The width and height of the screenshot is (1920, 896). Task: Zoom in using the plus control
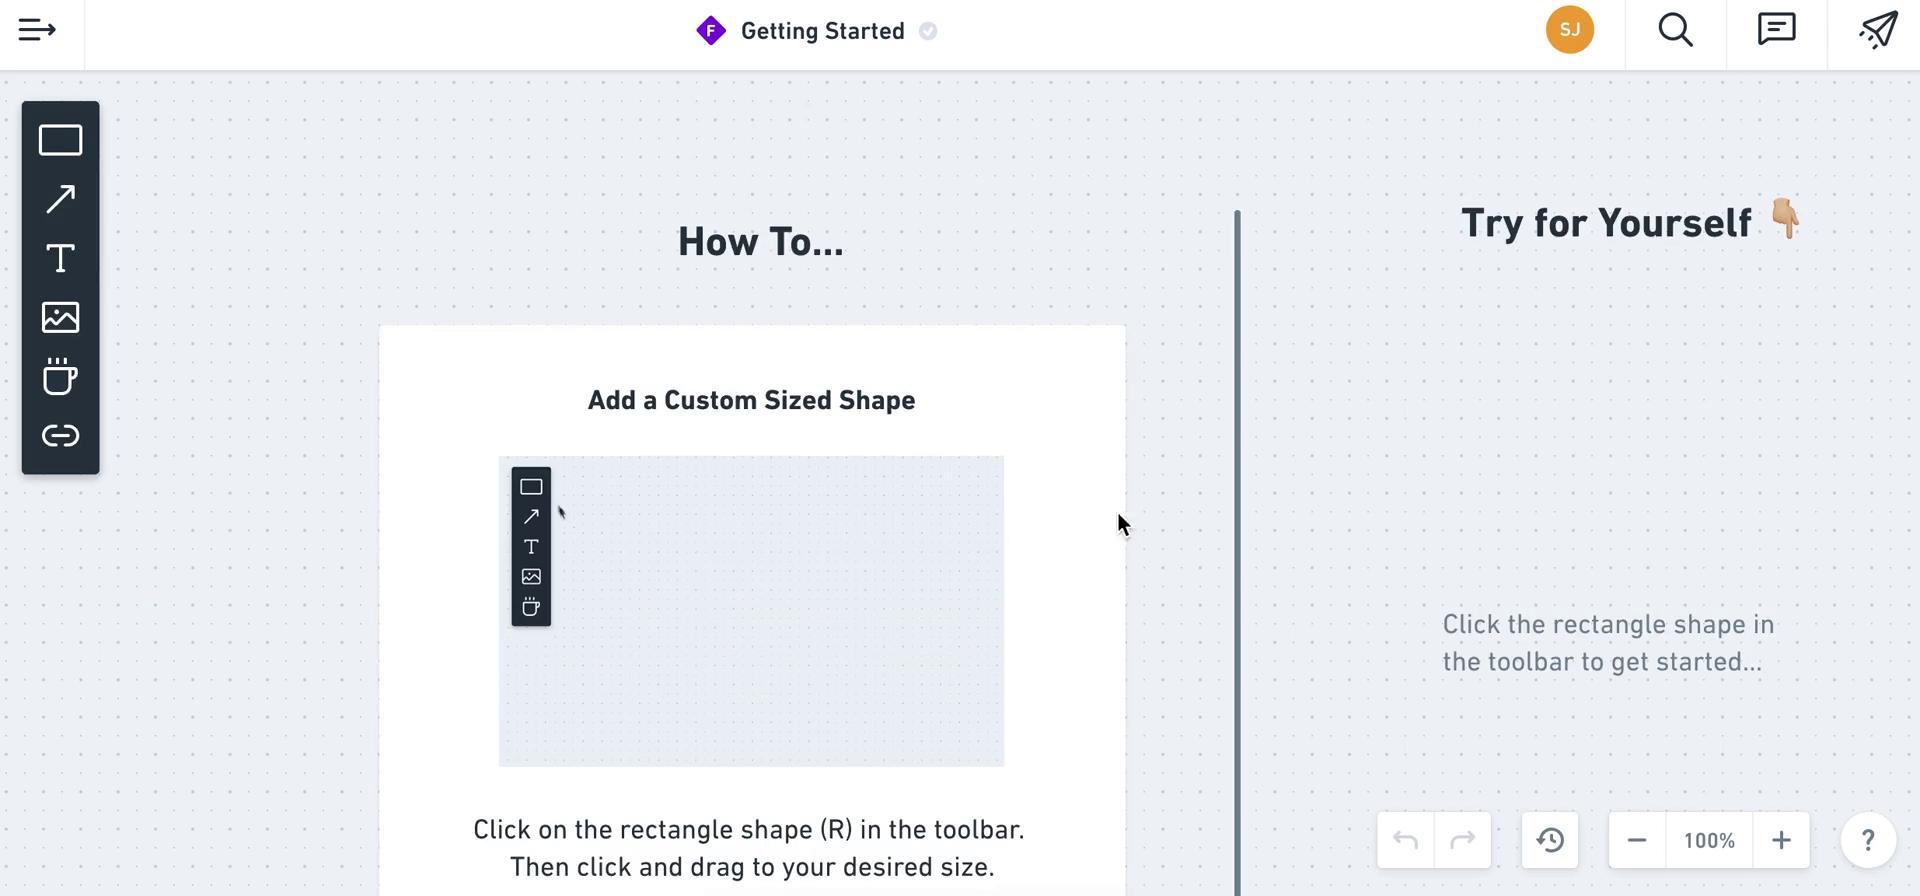(x=1781, y=840)
